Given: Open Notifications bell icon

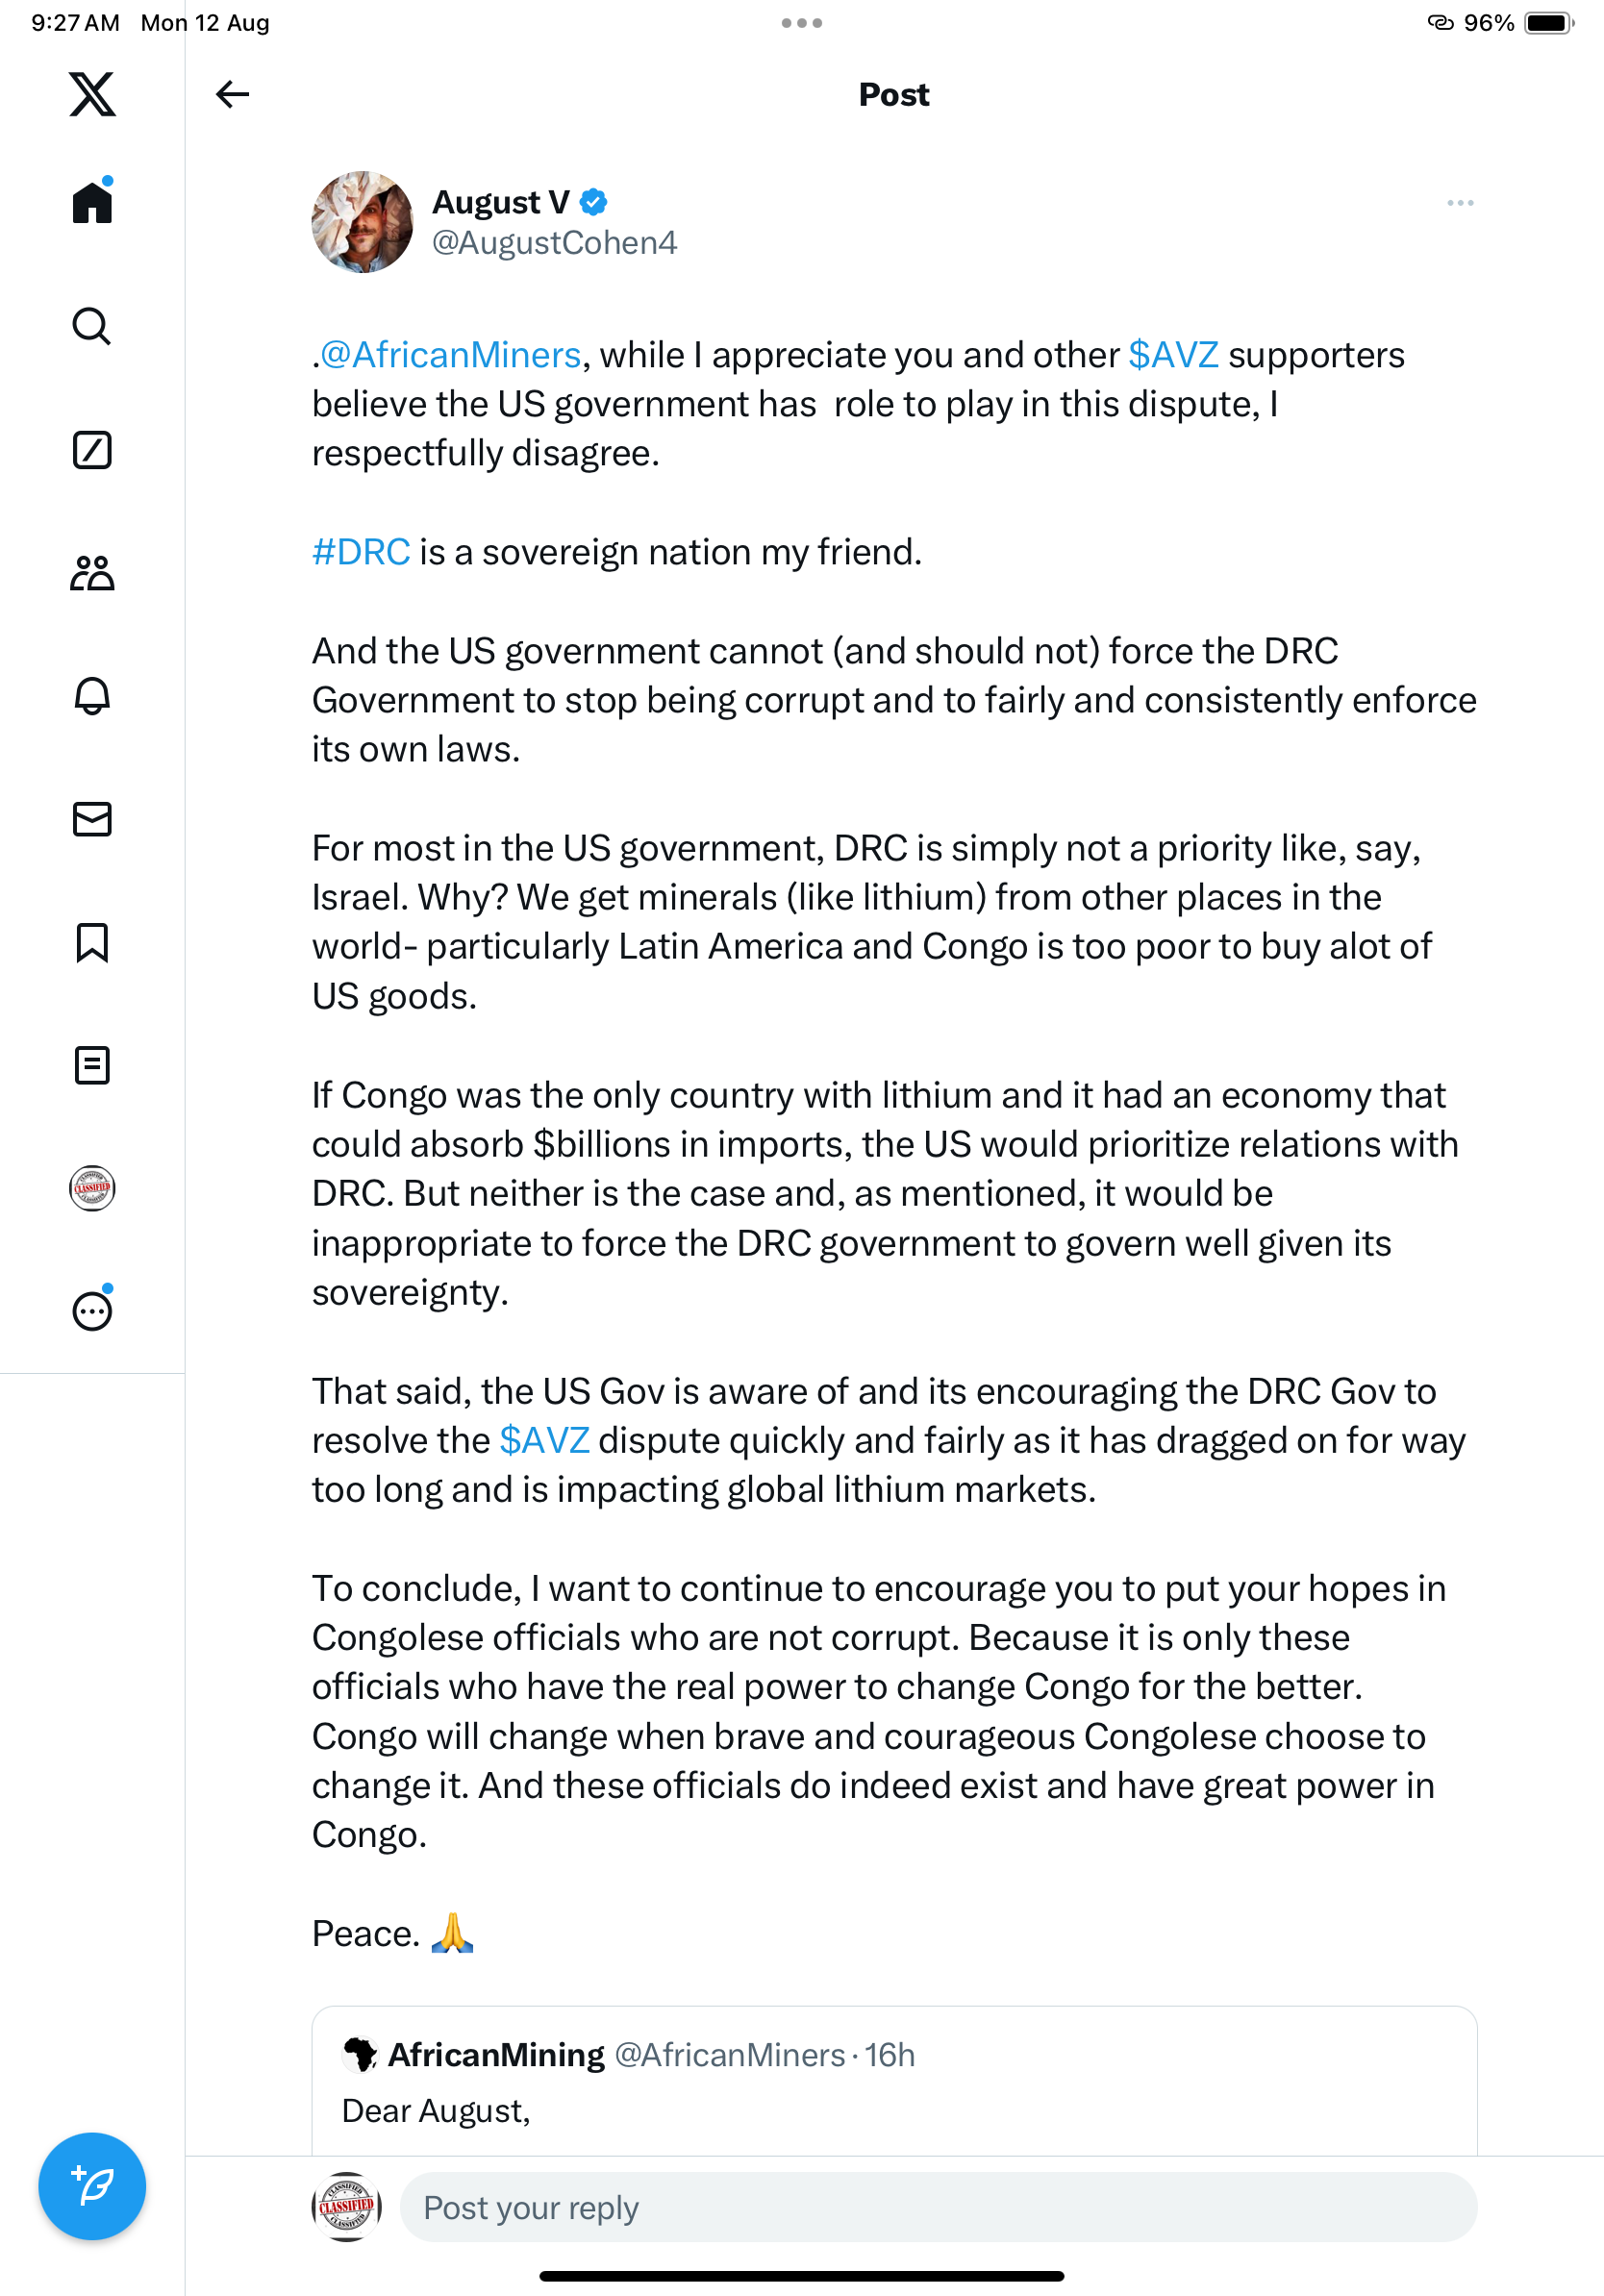Looking at the screenshot, I should tap(92, 696).
